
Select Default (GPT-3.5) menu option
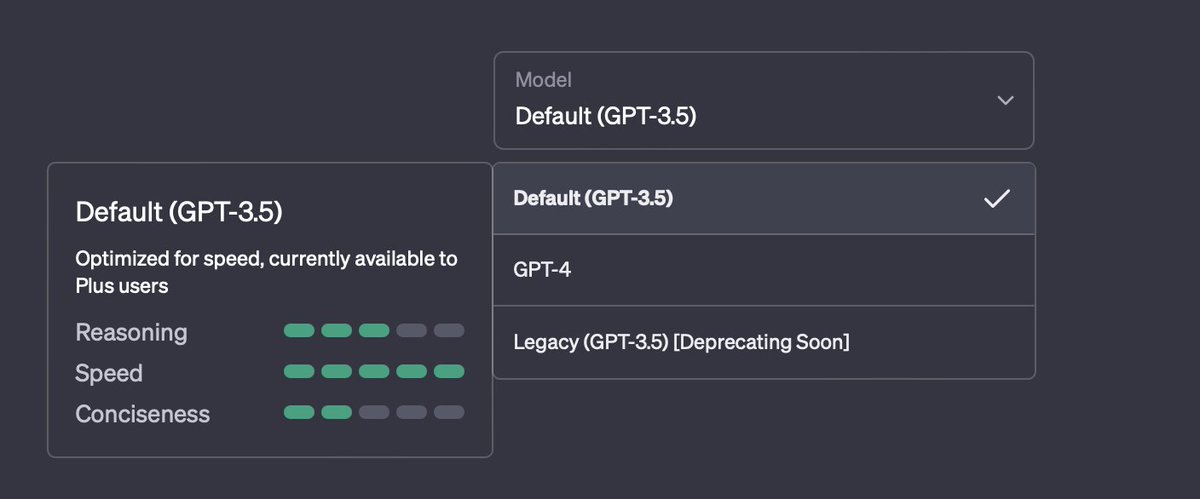(x=763, y=198)
